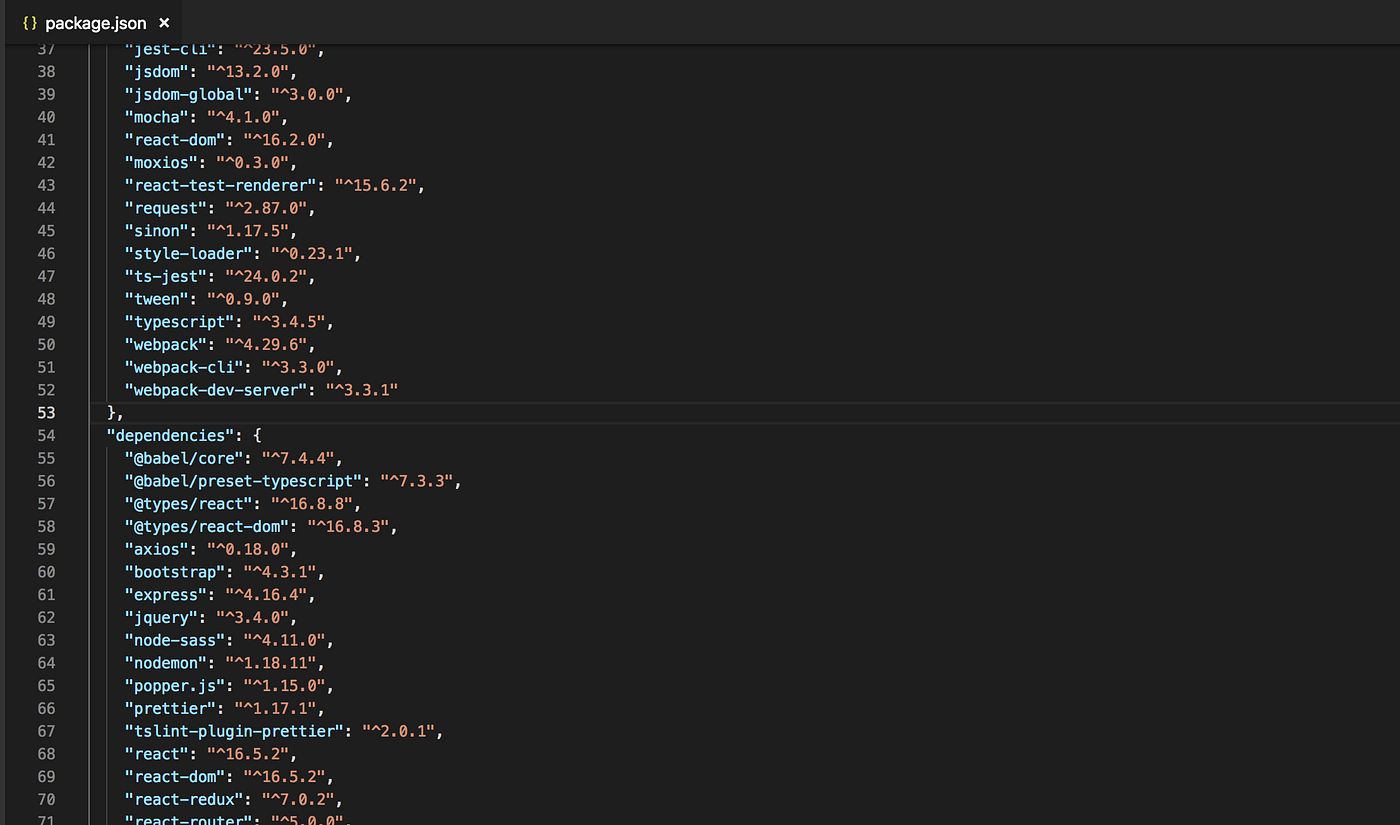The width and height of the screenshot is (1400, 825).
Task: Select the "dependencies" key text
Action: point(168,435)
